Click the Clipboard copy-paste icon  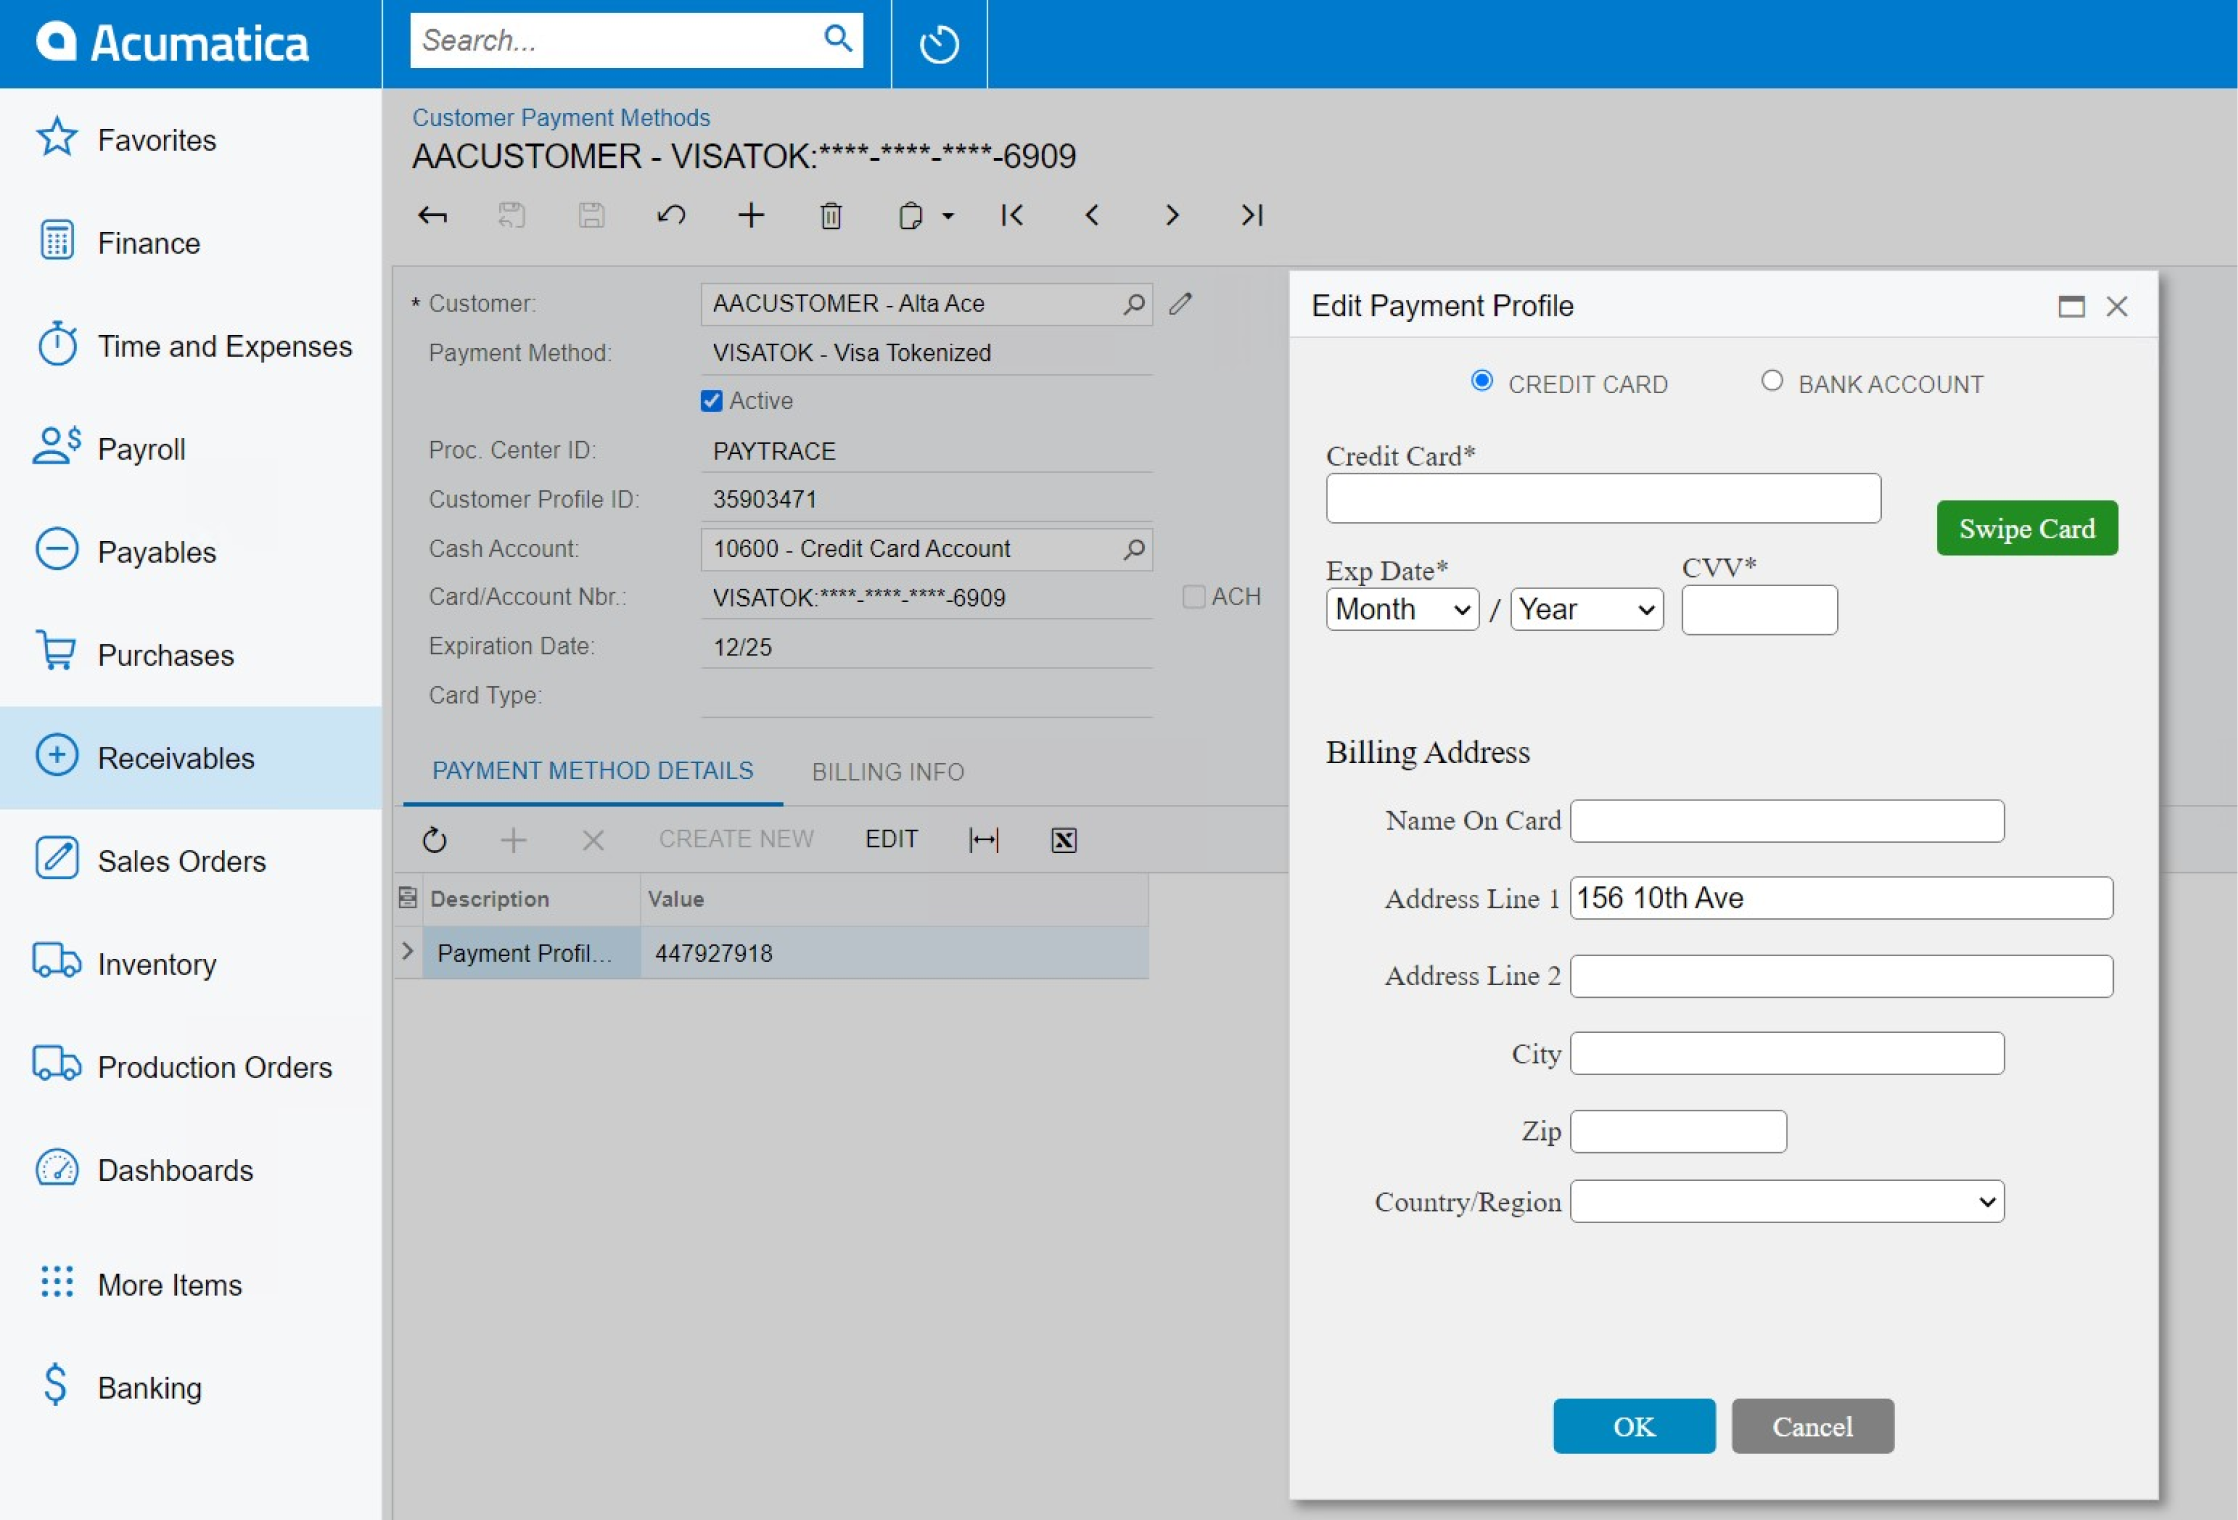[910, 215]
